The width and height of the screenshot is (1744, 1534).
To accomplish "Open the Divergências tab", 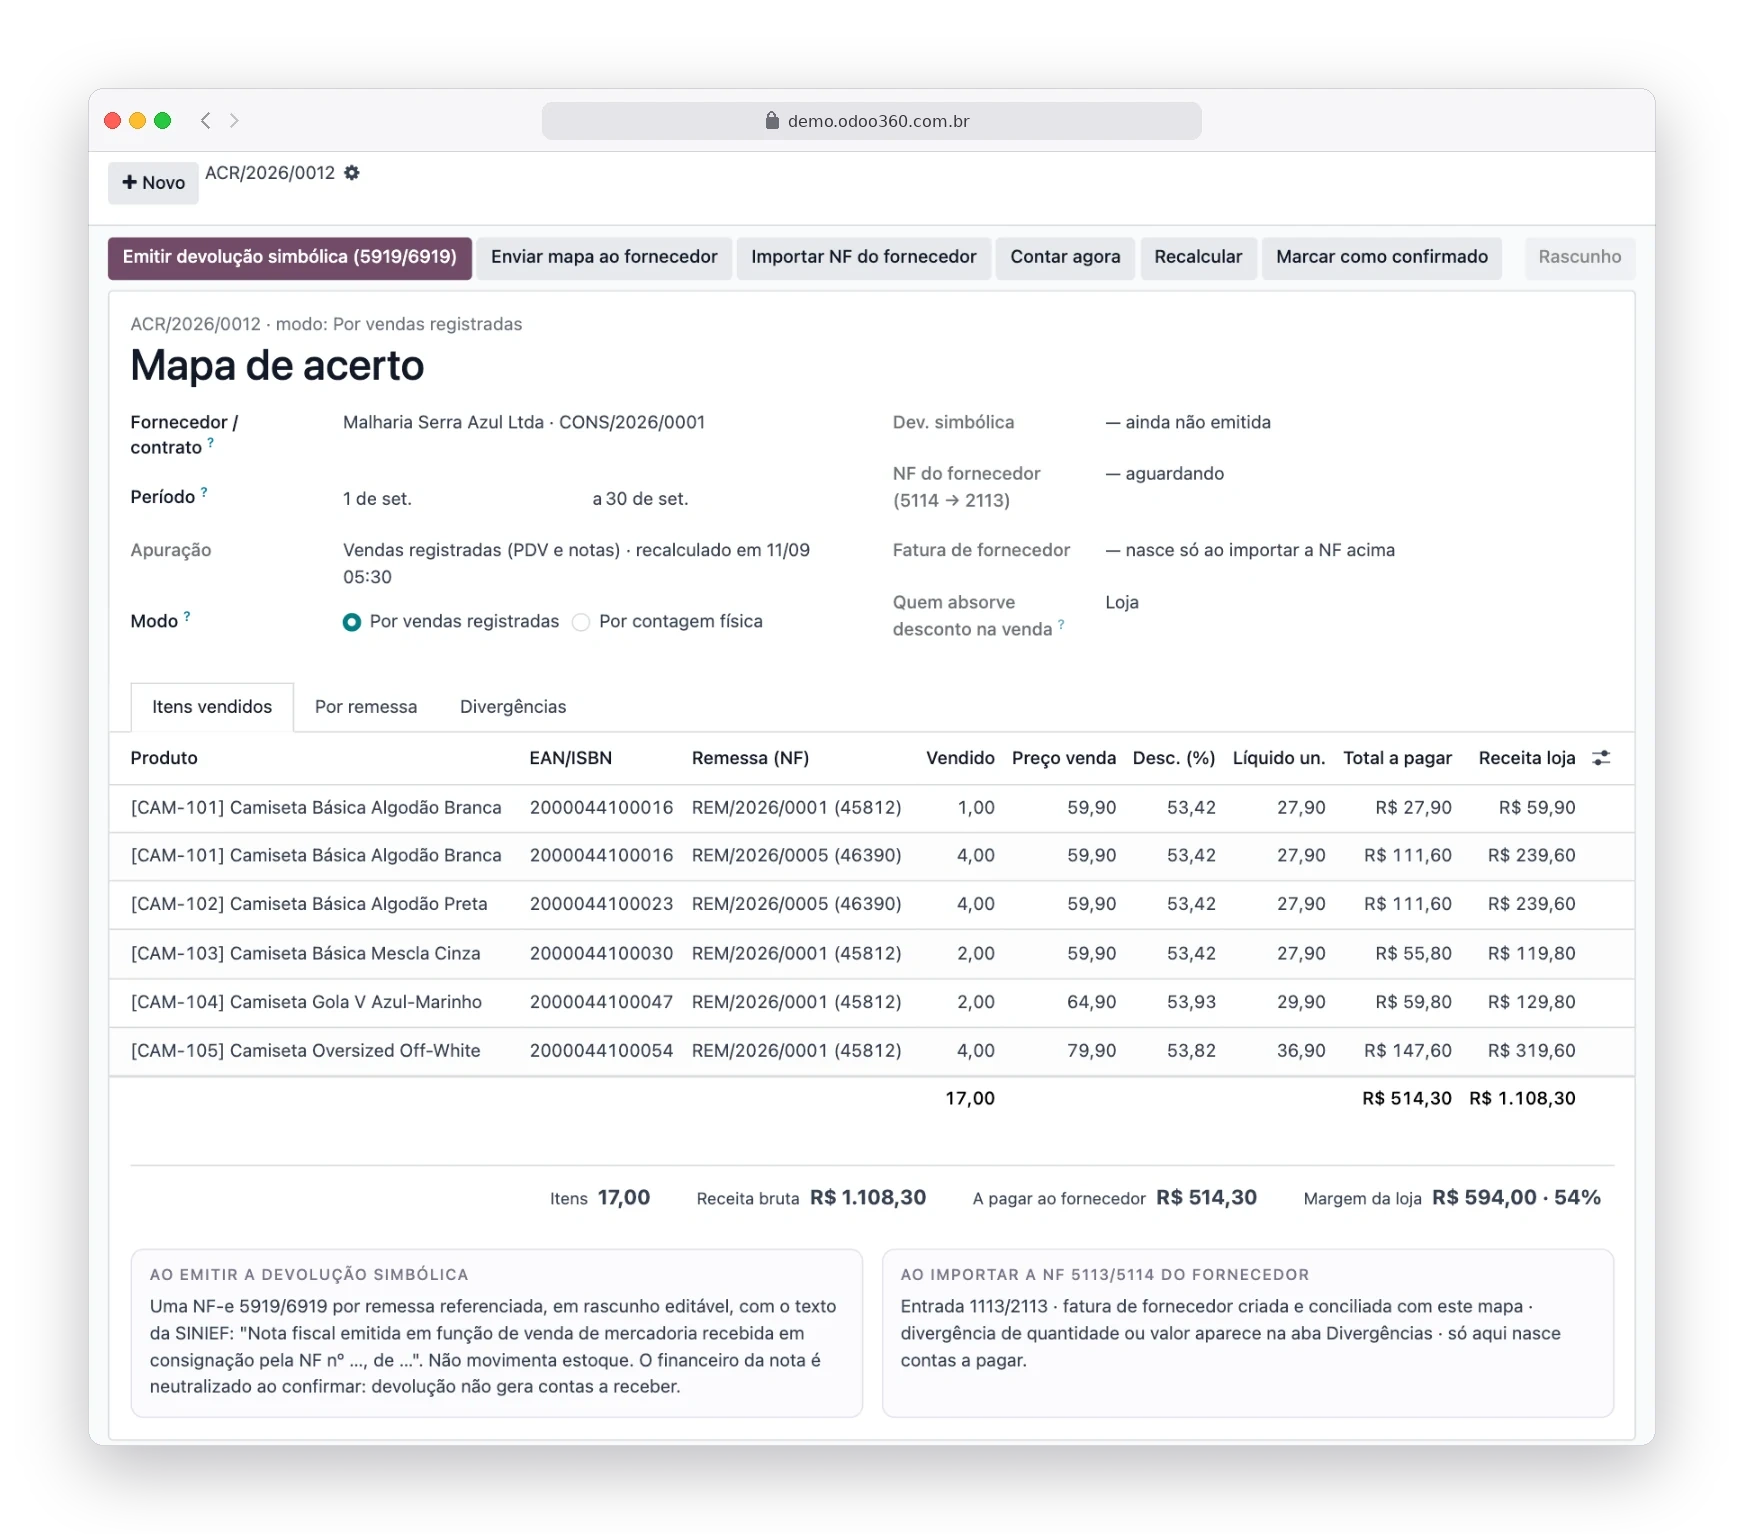I will pyautogui.click(x=513, y=707).
